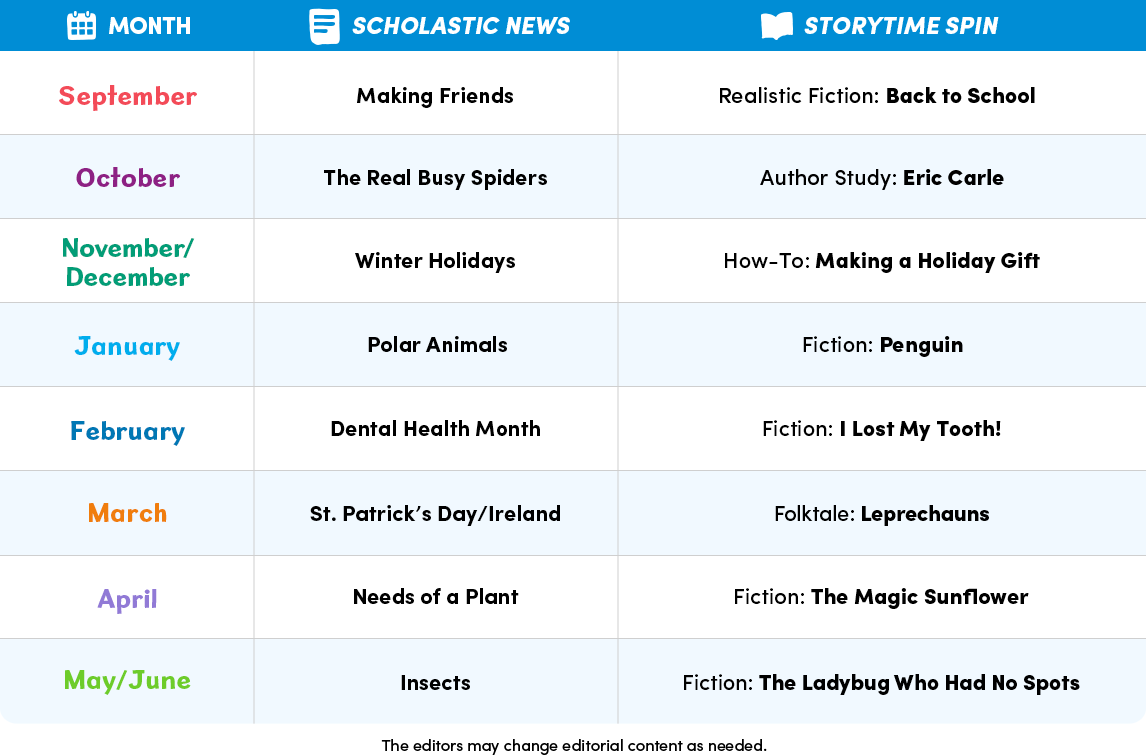
Task: Click the open book icon beside Storytime Spin
Action: click(776, 26)
